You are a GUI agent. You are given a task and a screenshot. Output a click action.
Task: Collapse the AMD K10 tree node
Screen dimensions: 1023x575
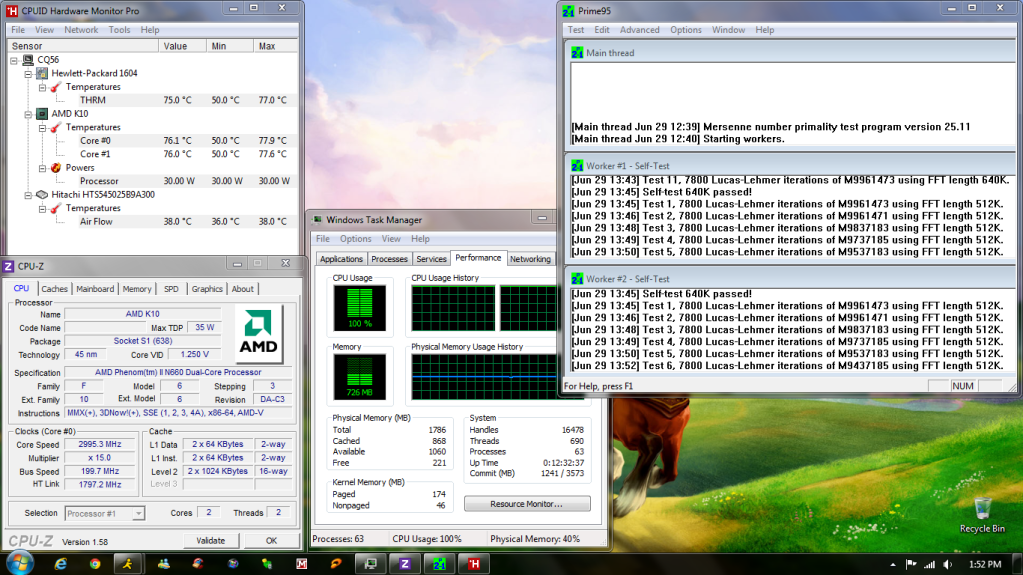[x=28, y=114]
